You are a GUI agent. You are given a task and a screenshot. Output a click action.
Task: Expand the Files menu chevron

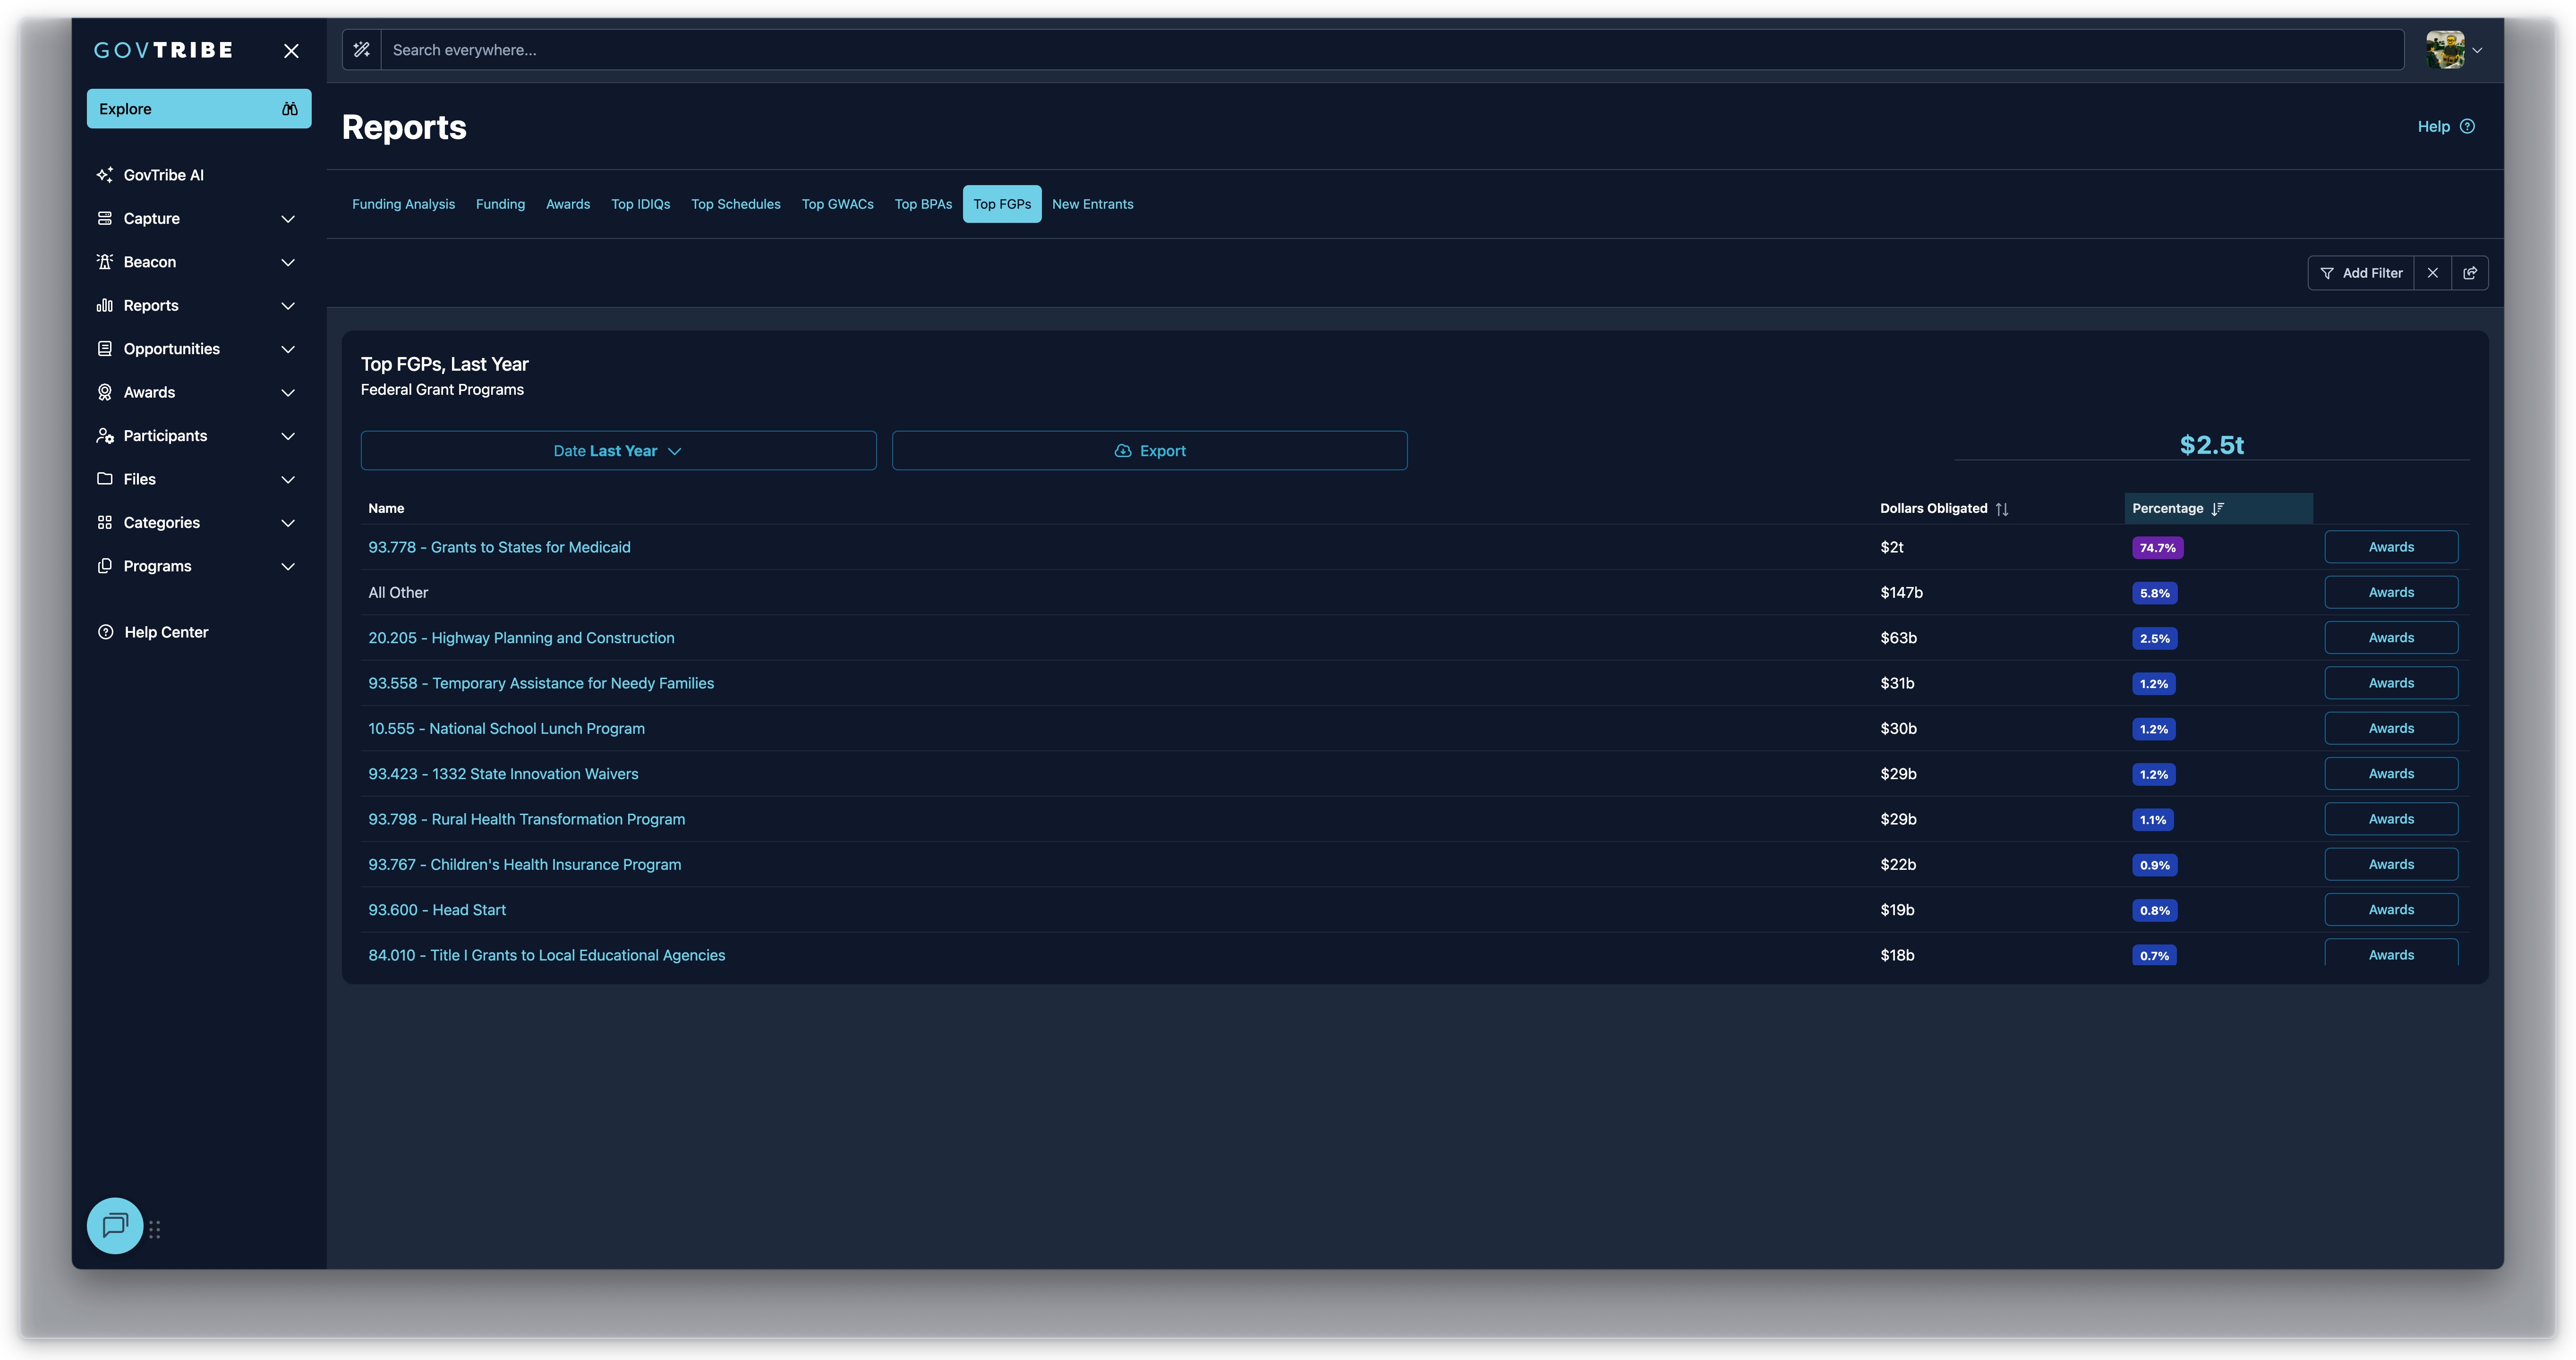[x=288, y=480]
